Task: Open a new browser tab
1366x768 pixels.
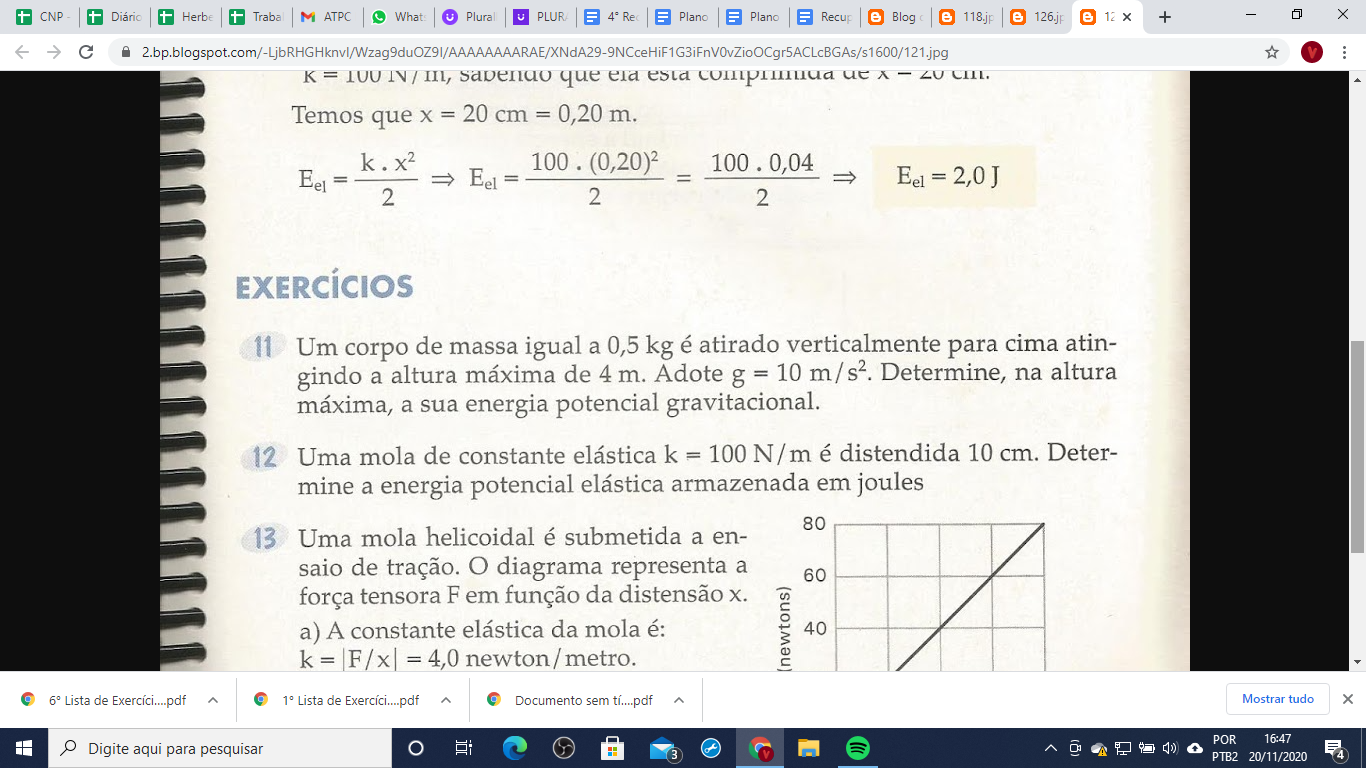Action: tap(1164, 17)
